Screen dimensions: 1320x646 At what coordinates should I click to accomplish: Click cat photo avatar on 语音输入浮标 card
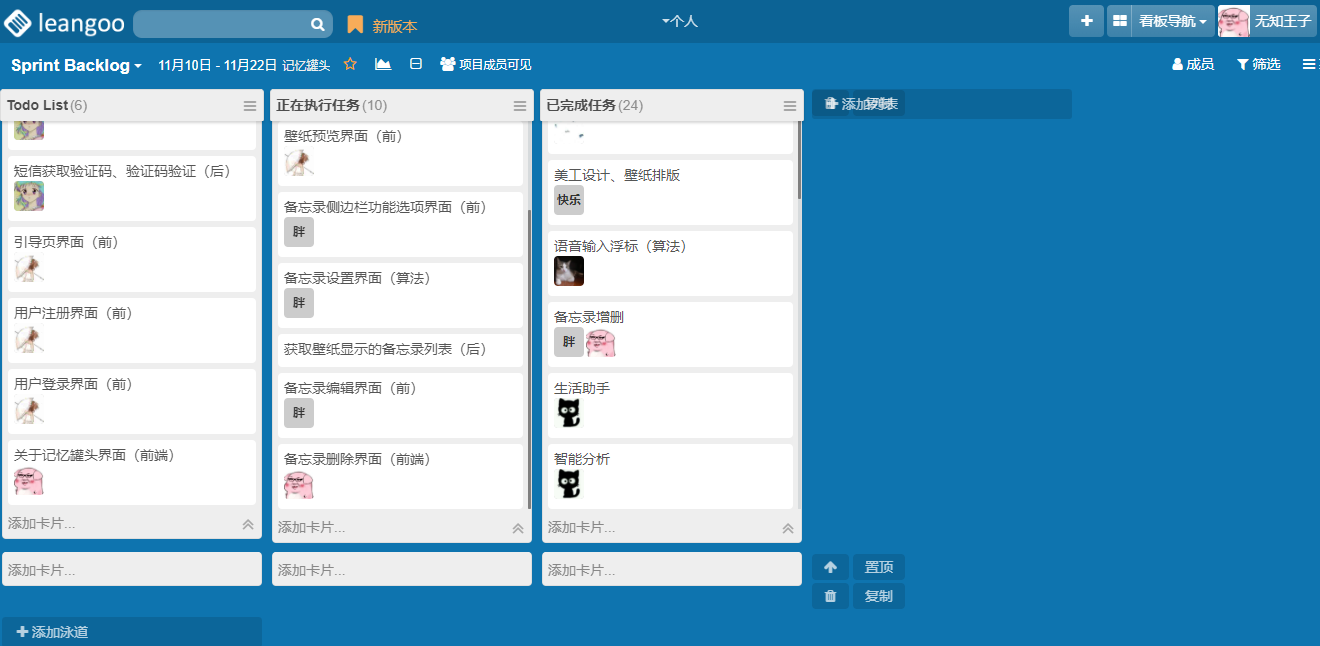pos(569,271)
